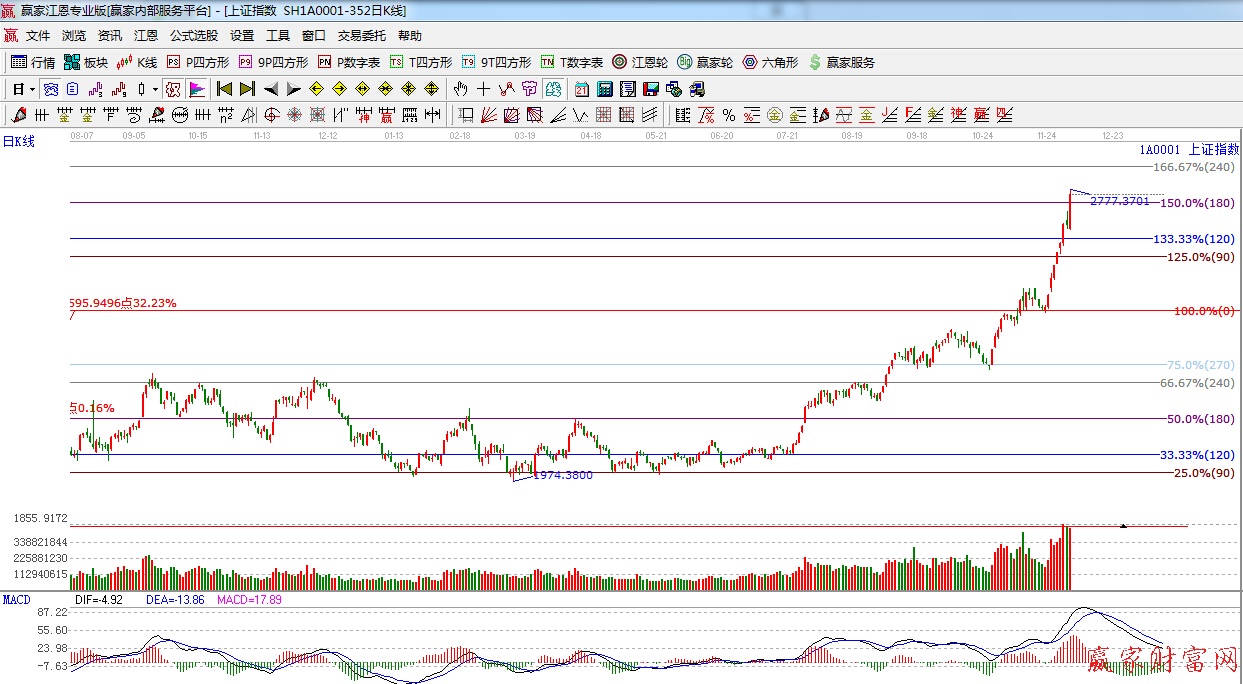The height and width of the screenshot is (684, 1243).
Task: Toggle the red framed 权 adjustment button
Action: pos(173,89)
